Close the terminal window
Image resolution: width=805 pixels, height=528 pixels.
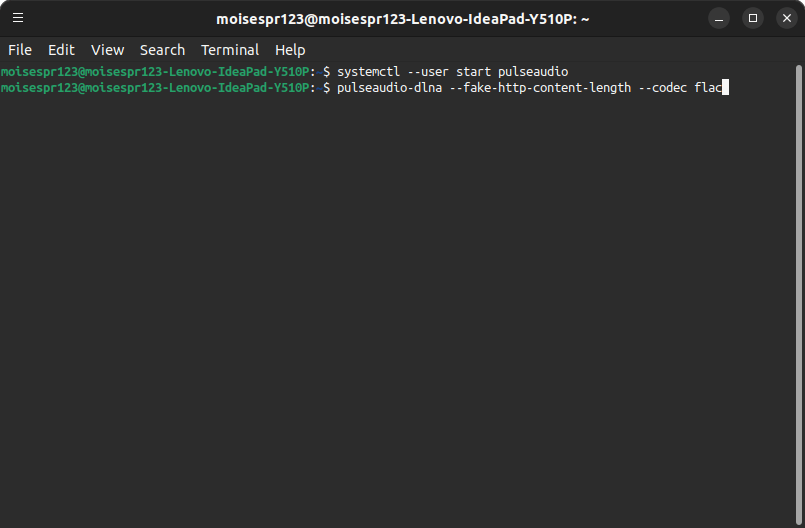pos(786,18)
